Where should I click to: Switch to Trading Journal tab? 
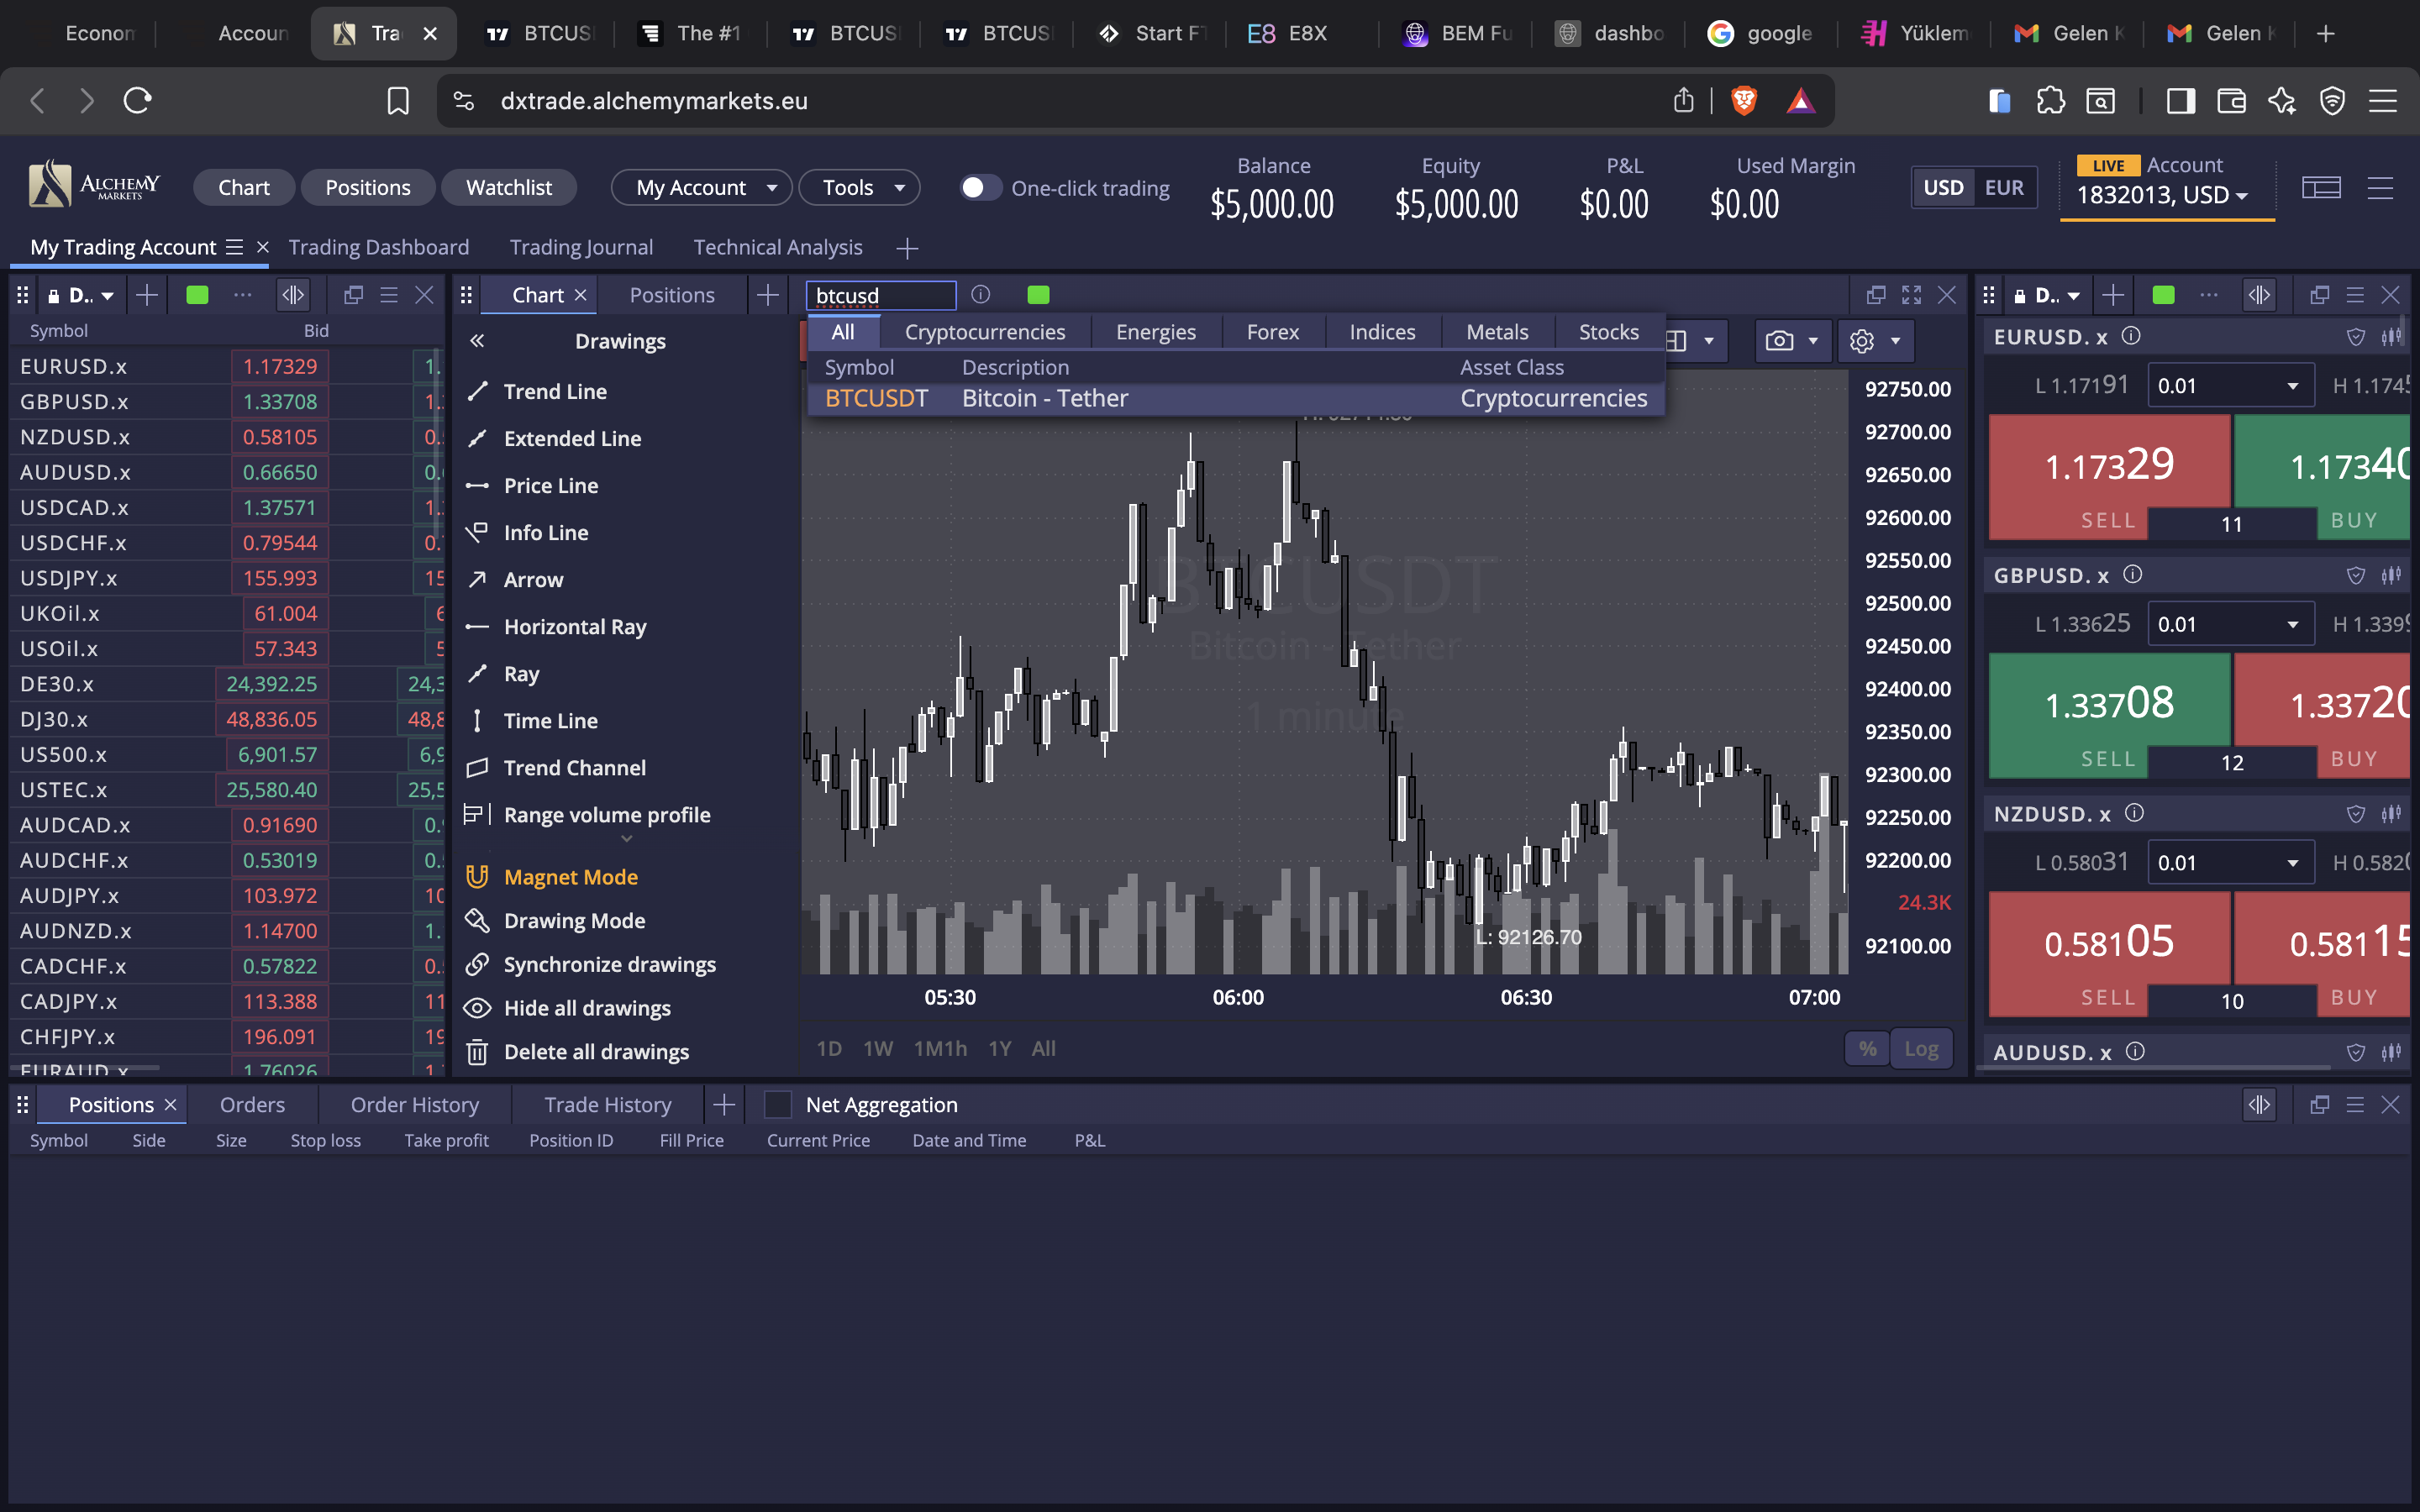pyautogui.click(x=581, y=248)
